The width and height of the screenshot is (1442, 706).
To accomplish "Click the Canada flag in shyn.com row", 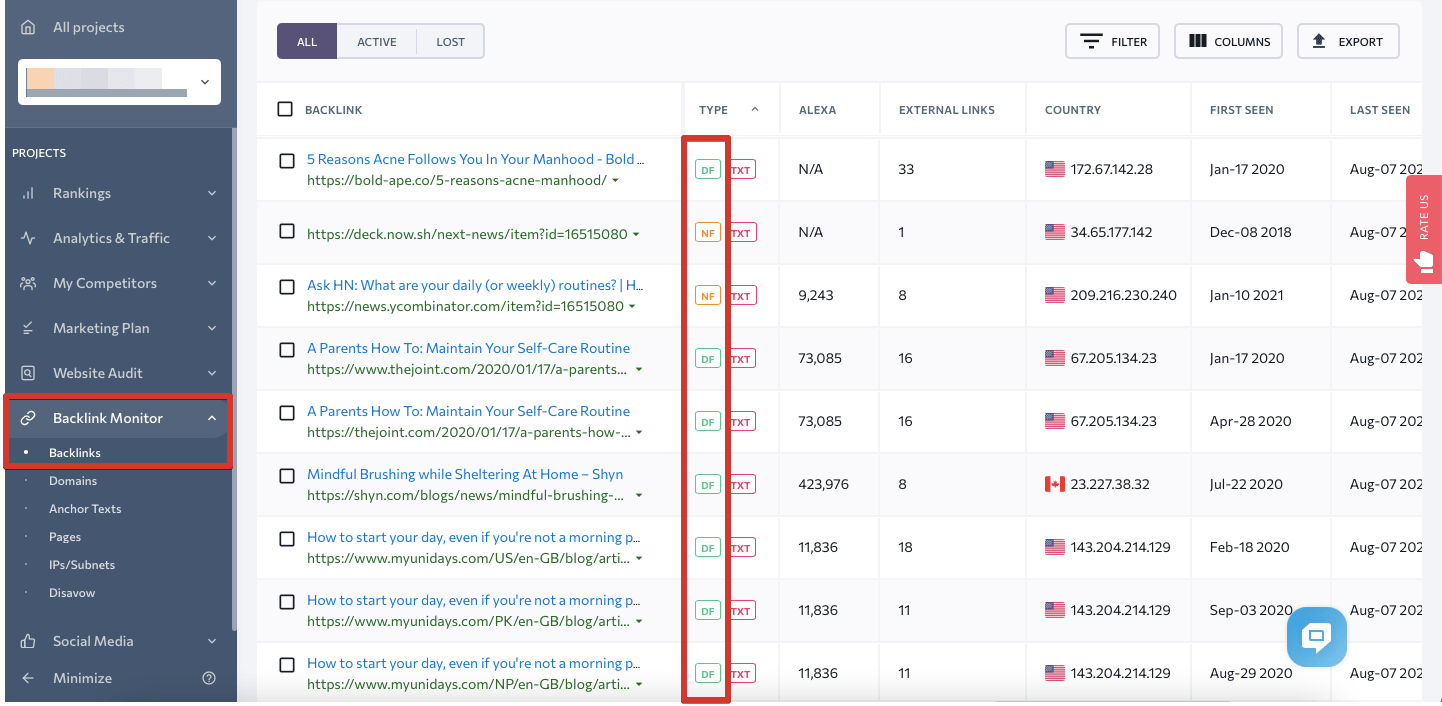I will pyautogui.click(x=1055, y=484).
